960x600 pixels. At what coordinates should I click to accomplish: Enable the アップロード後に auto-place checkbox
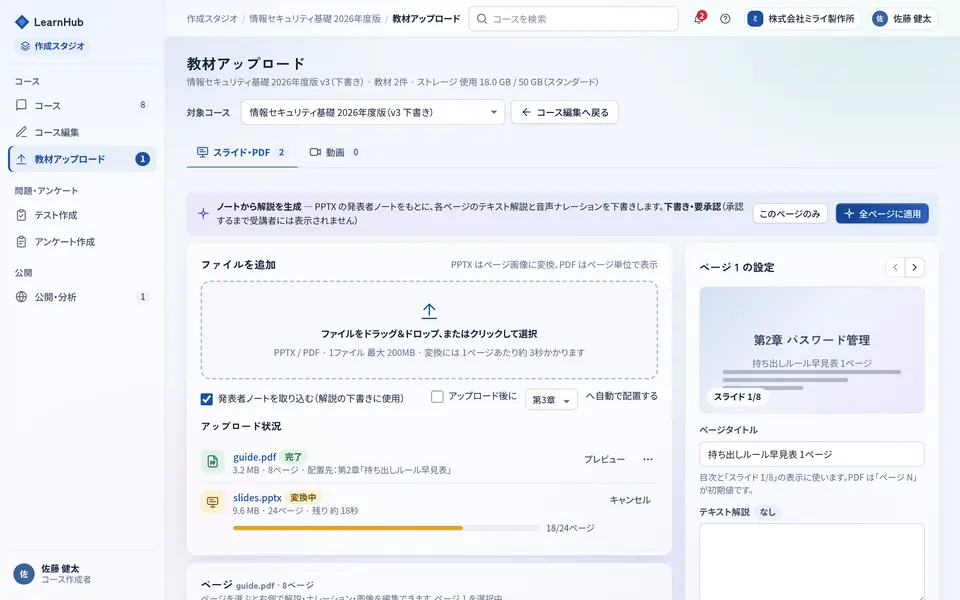437,397
